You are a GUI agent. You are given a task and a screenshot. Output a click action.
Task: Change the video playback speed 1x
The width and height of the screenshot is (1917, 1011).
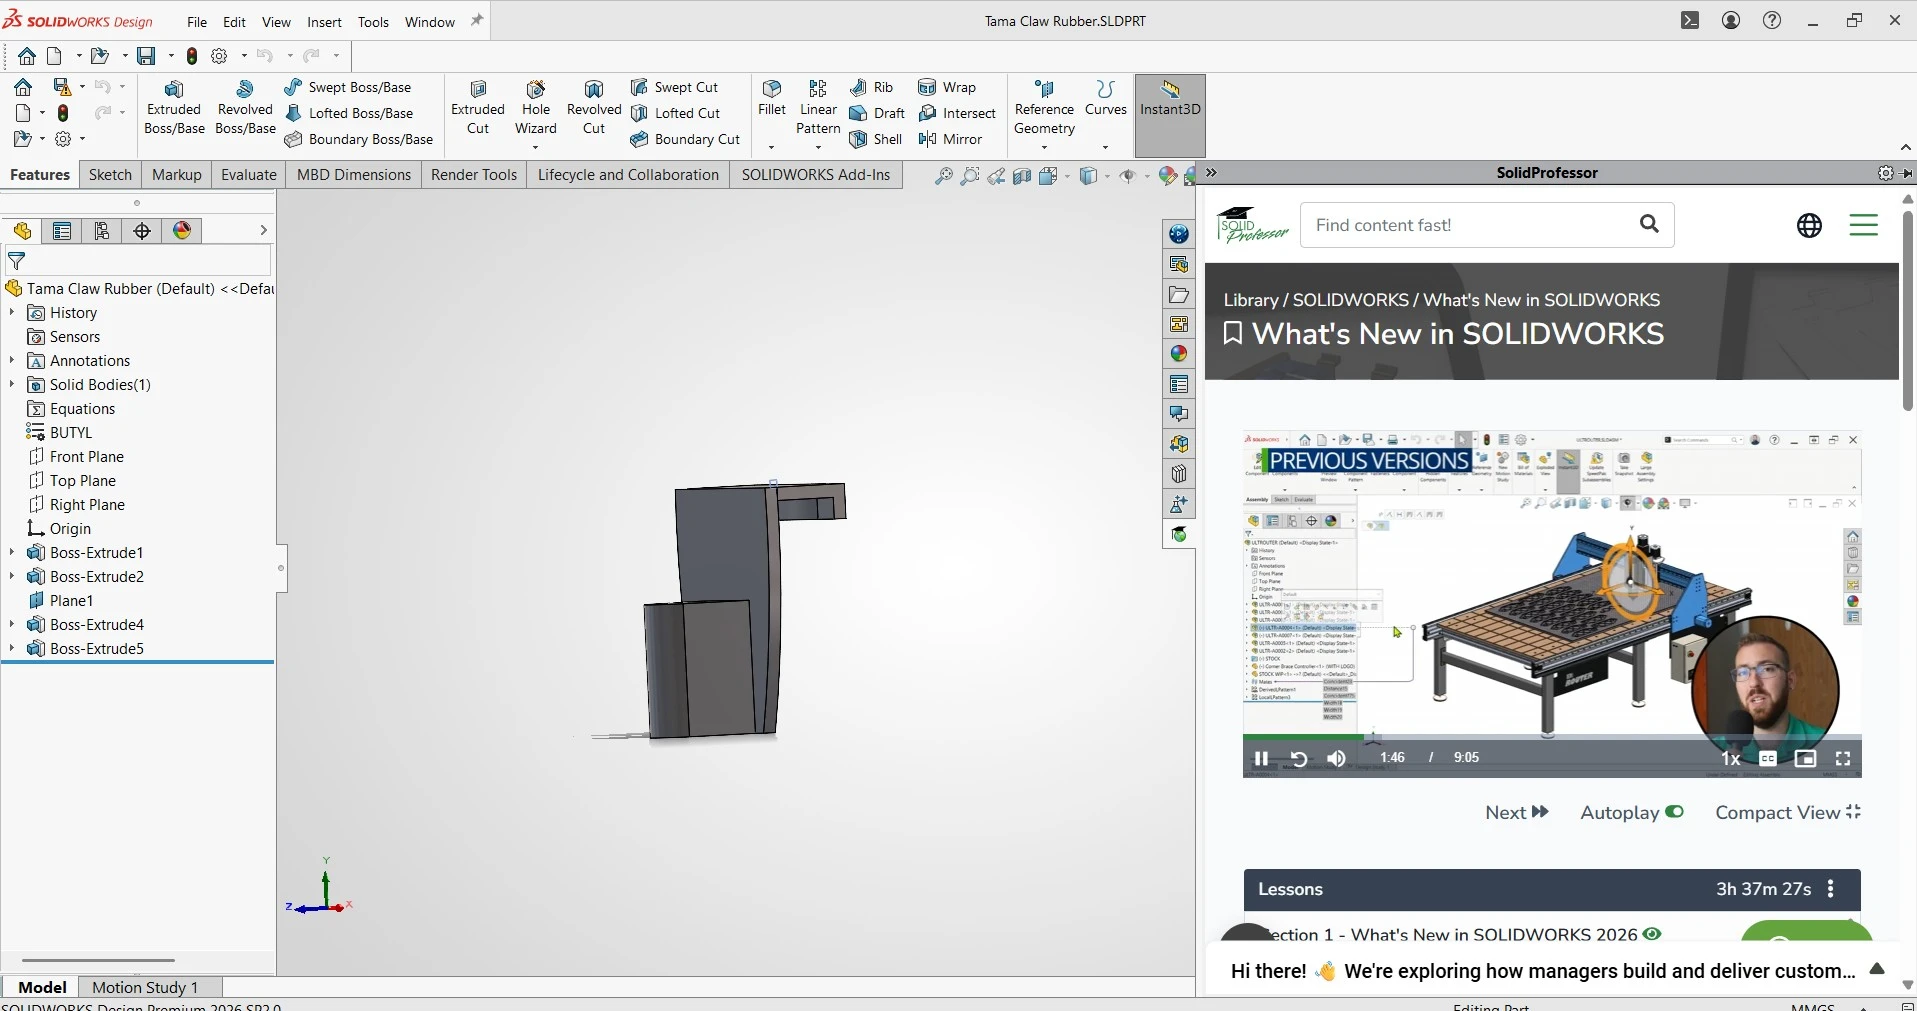point(1730,759)
